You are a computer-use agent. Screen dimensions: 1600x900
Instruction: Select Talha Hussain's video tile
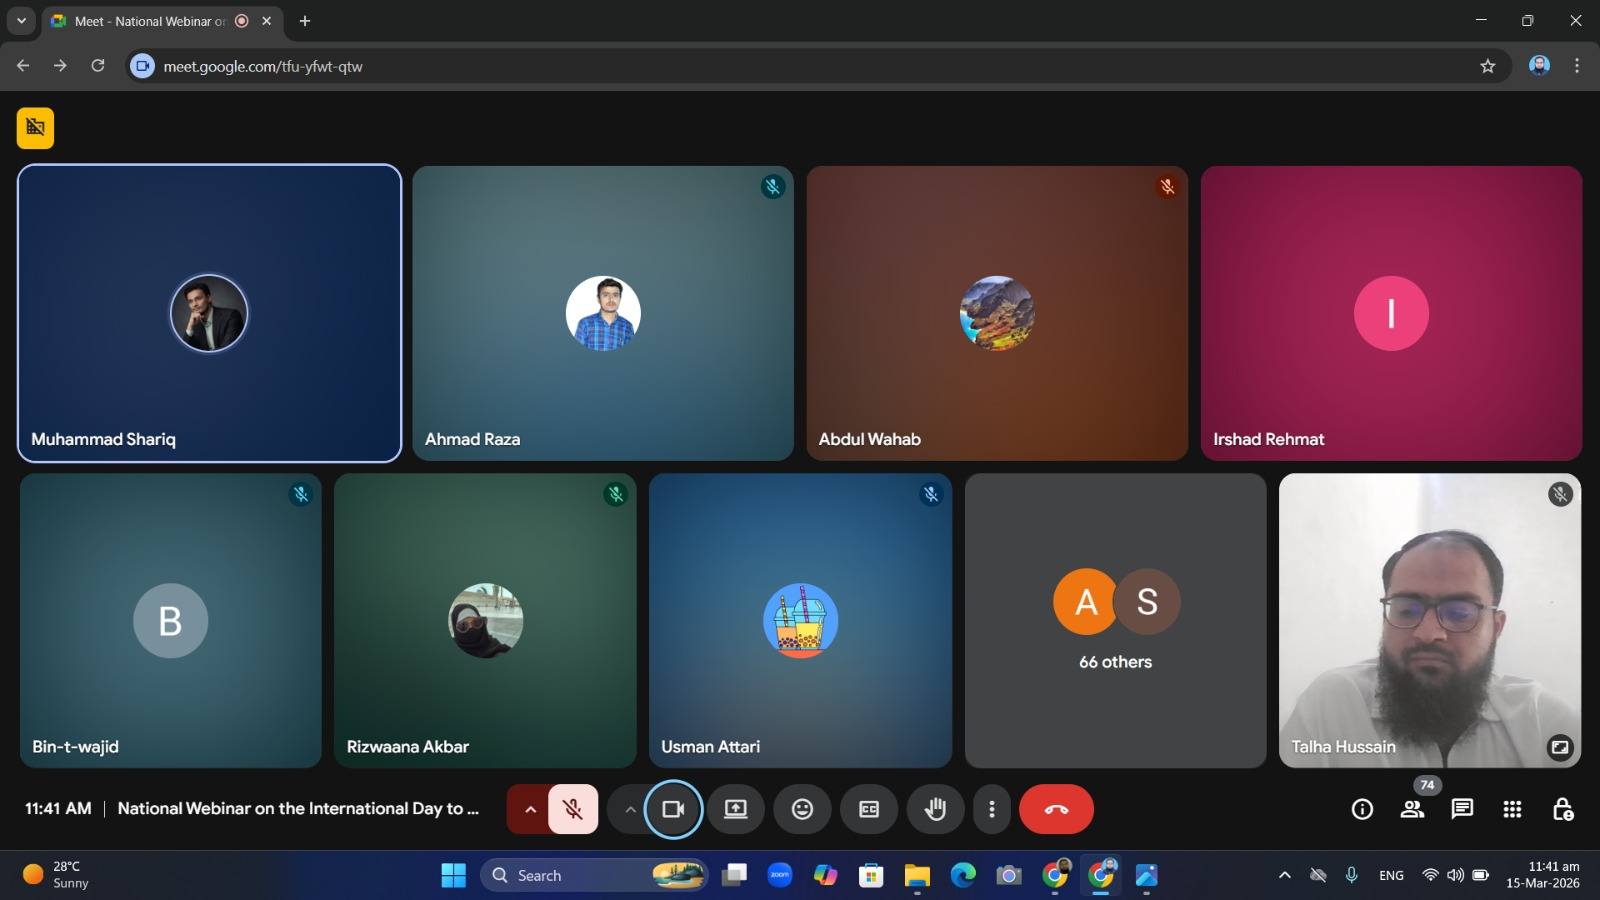pos(1429,620)
